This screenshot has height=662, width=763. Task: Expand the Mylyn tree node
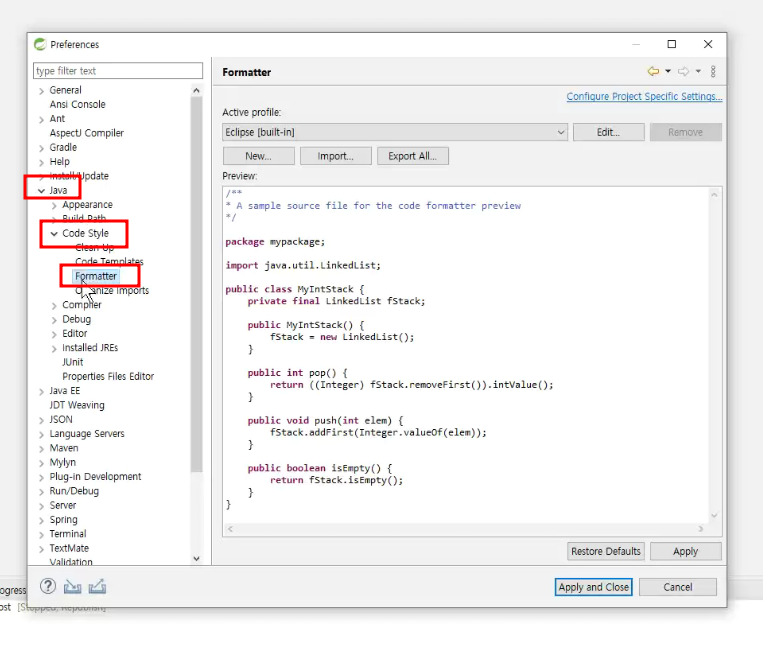pos(41,463)
